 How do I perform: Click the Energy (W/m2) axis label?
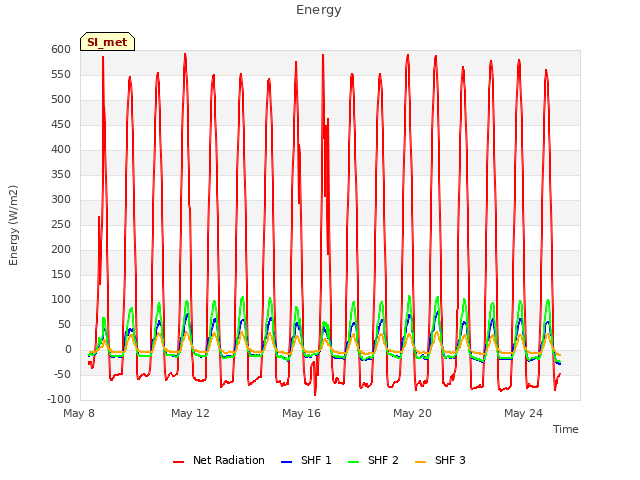click(x=13, y=225)
